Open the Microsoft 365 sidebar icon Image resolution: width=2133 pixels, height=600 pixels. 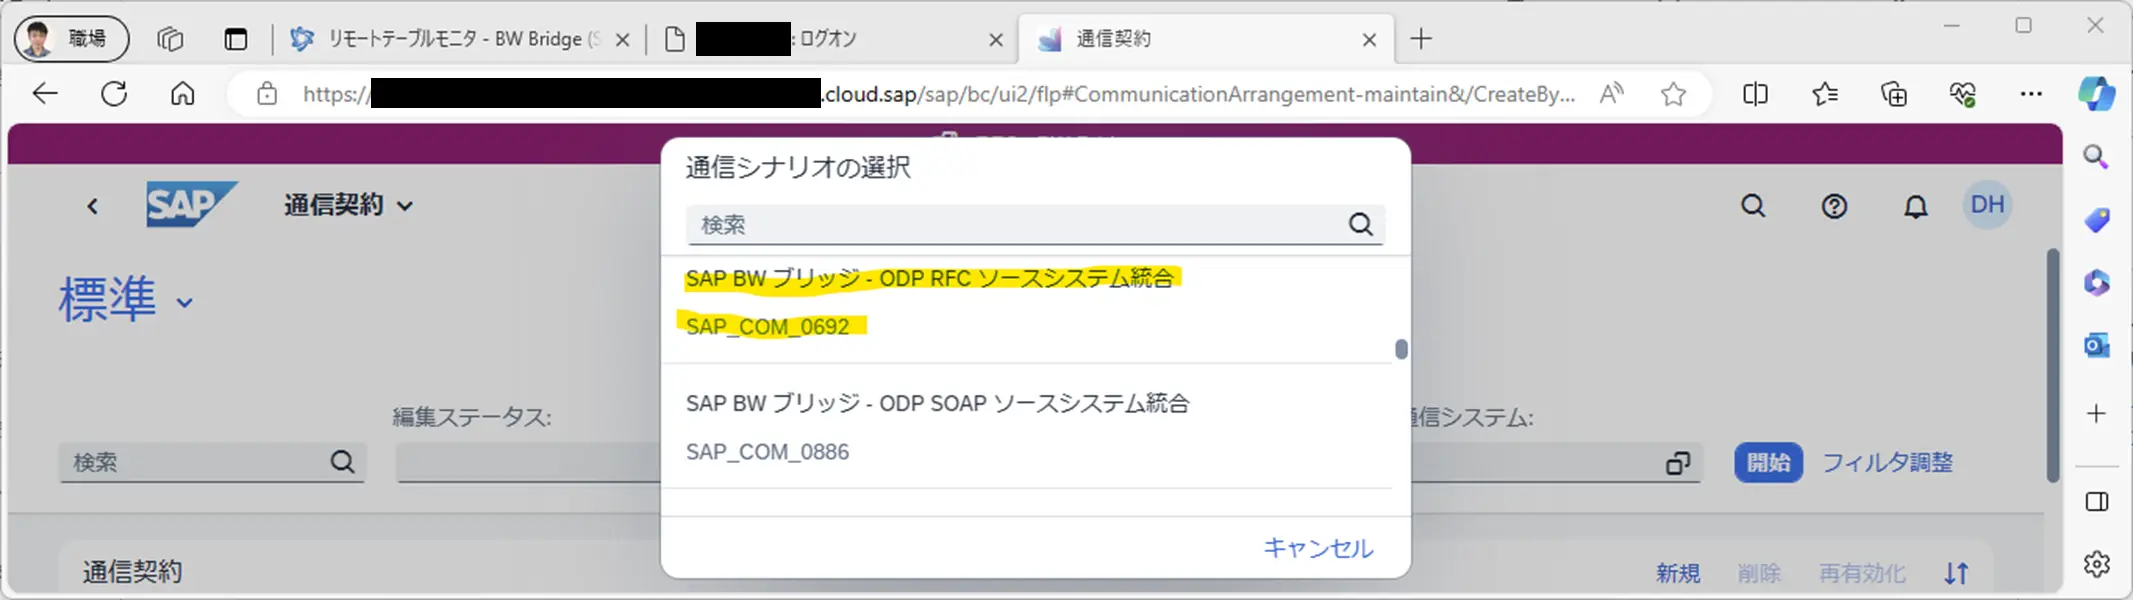2096,283
